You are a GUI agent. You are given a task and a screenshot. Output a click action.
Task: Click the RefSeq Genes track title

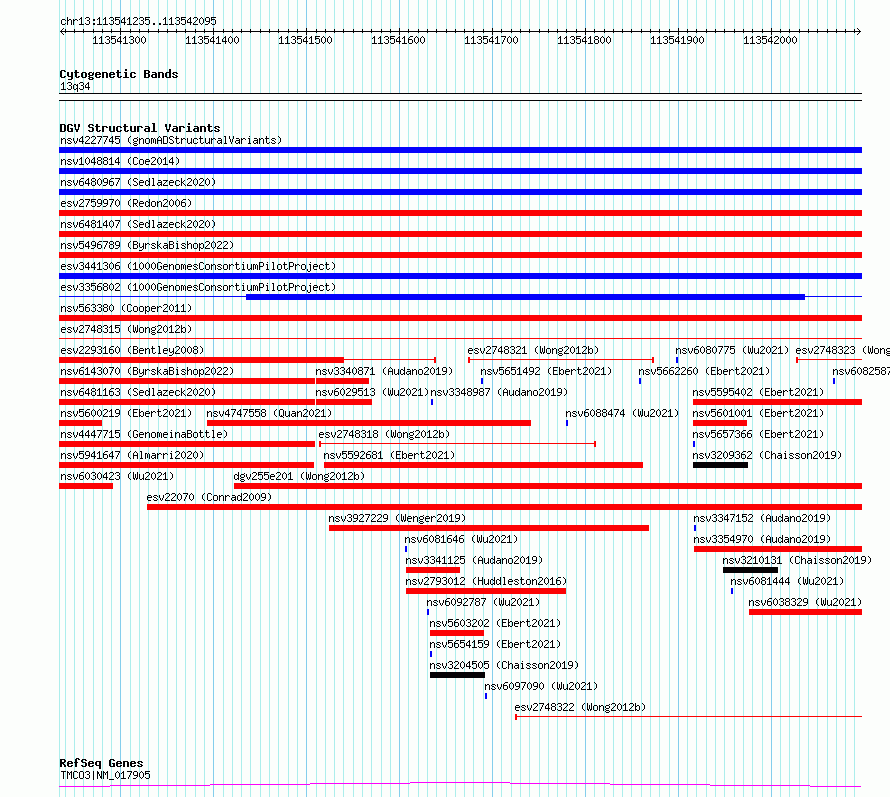(101, 763)
